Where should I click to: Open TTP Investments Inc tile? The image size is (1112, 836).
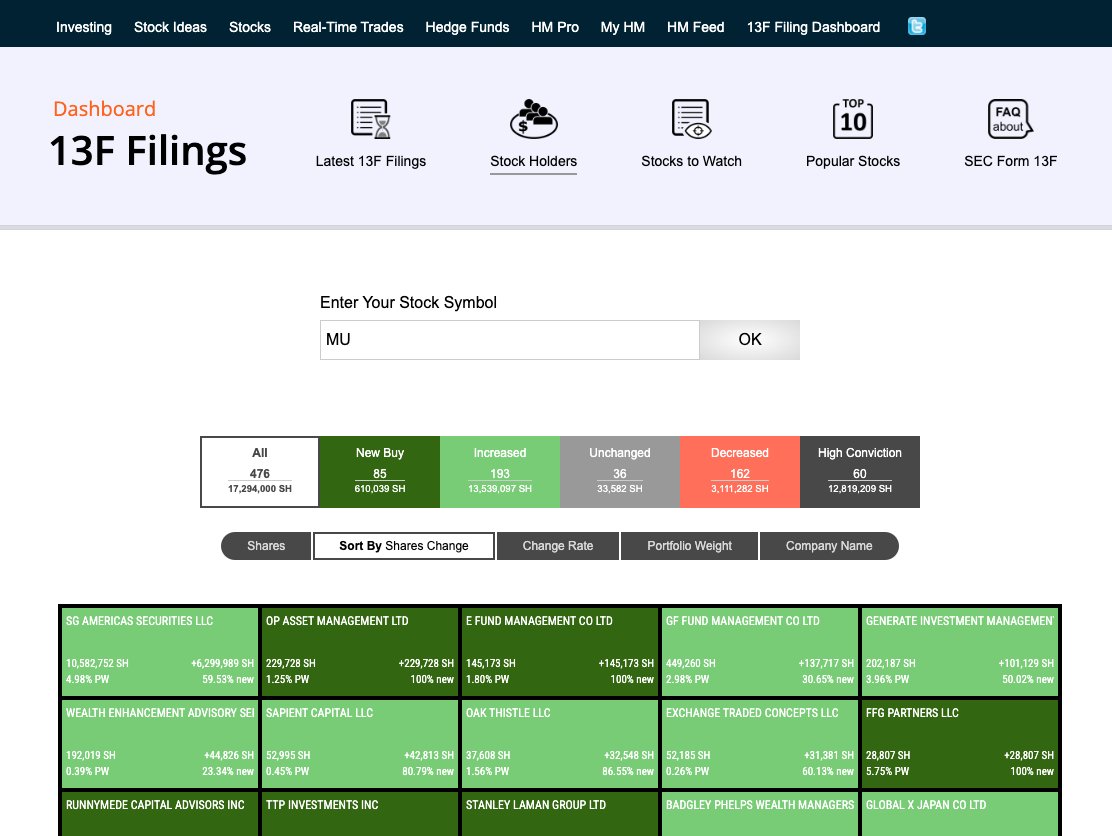click(x=360, y=814)
